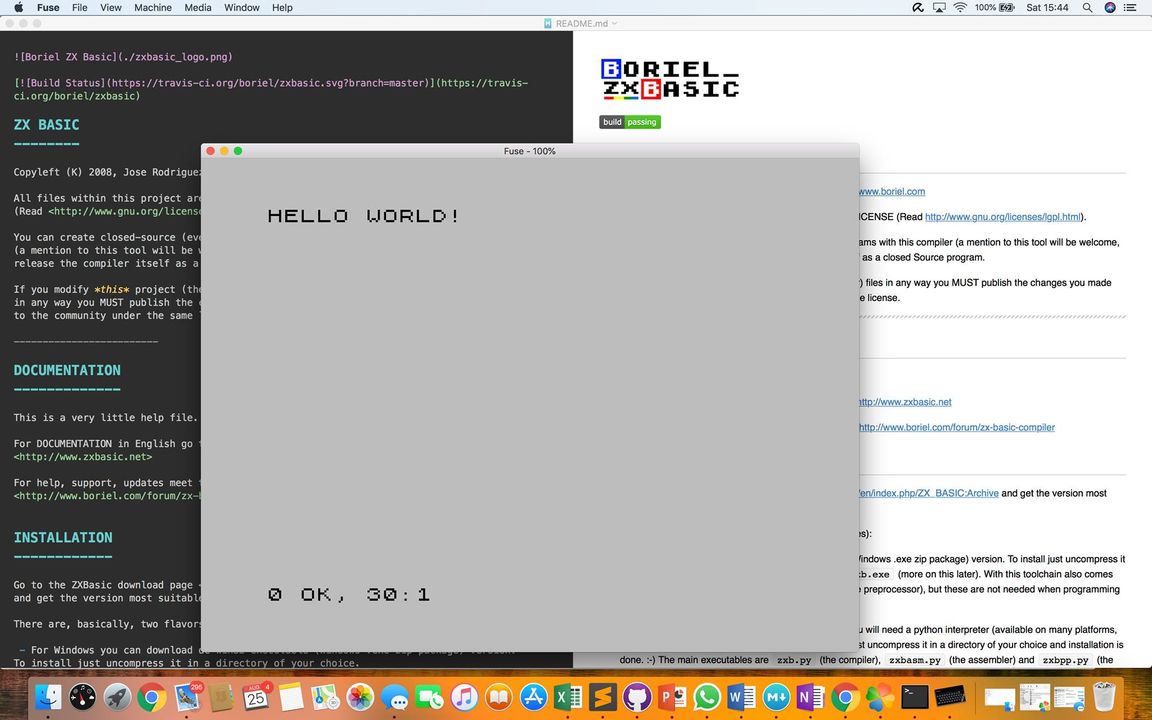This screenshot has height=720, width=1152.
Task: Open the Machine menu in menu bar
Action: tap(153, 7)
